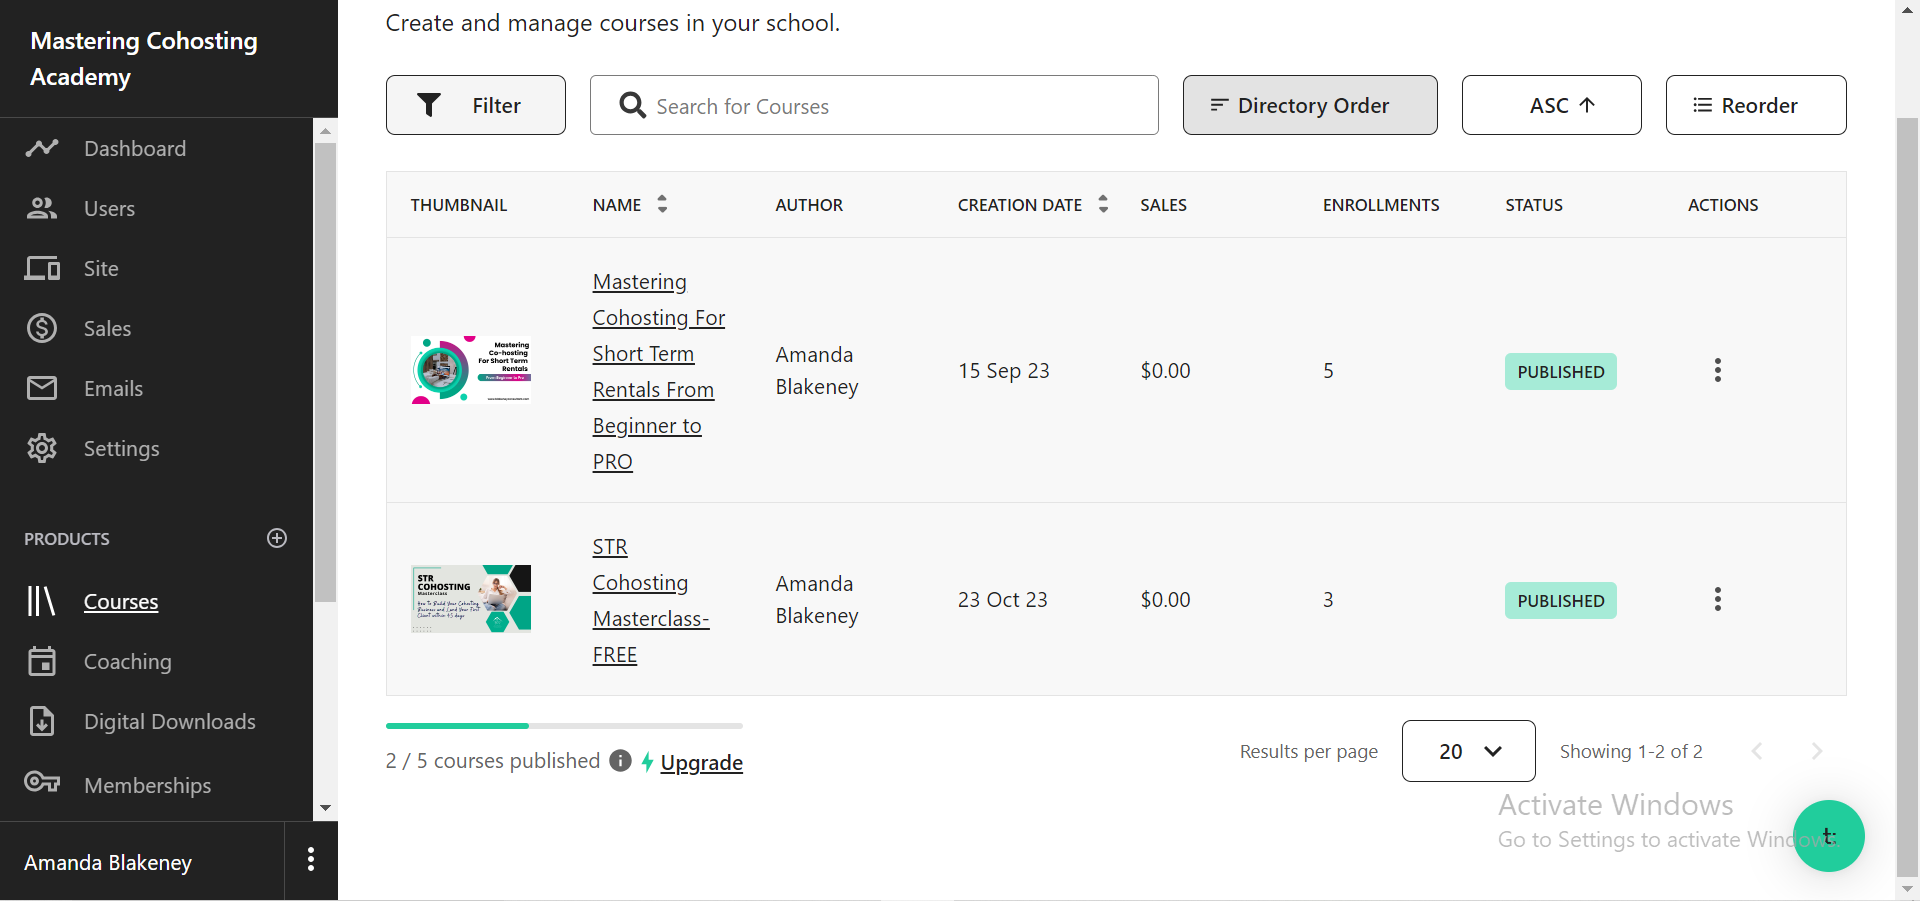Go to Digital Downloads in sidebar
This screenshot has width=1920, height=901.
point(169,722)
